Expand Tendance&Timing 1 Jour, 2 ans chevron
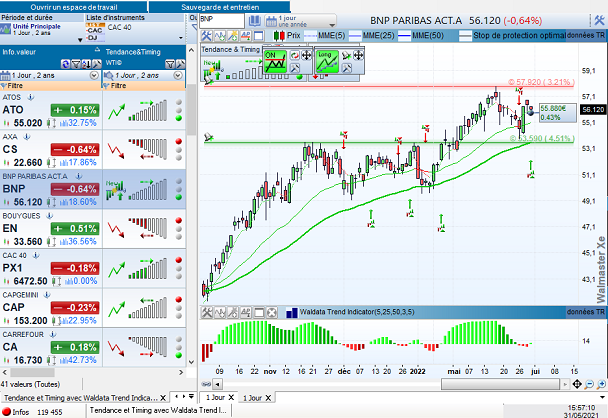 [178, 75]
